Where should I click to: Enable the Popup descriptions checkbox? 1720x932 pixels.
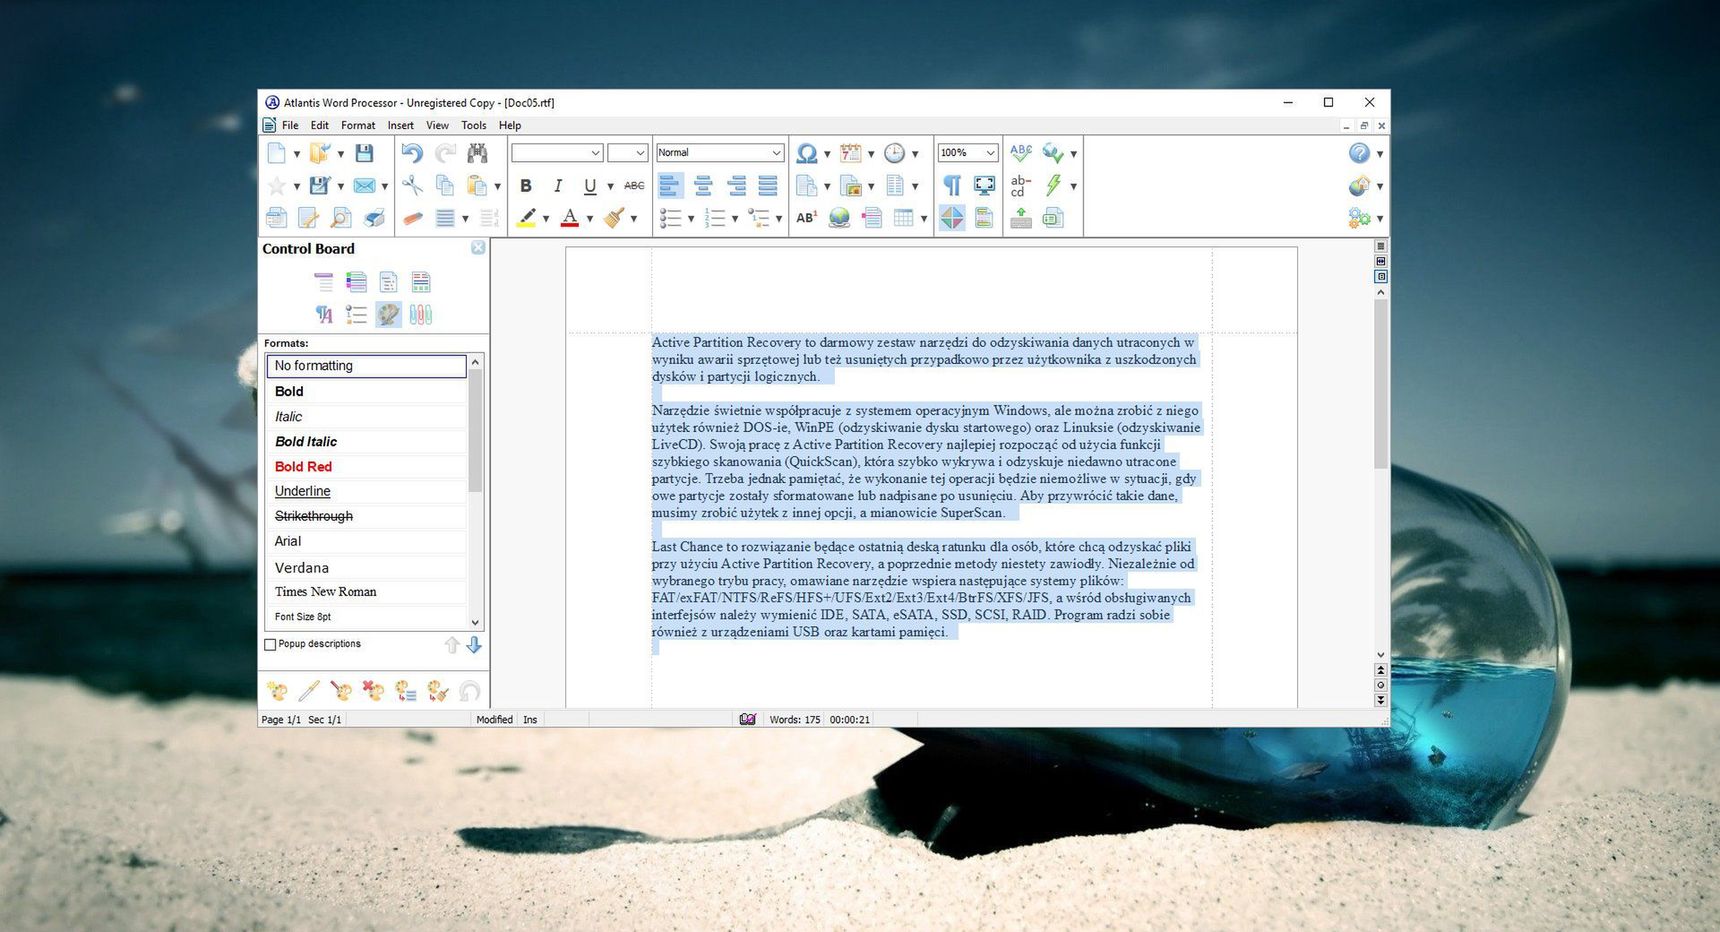(x=270, y=645)
